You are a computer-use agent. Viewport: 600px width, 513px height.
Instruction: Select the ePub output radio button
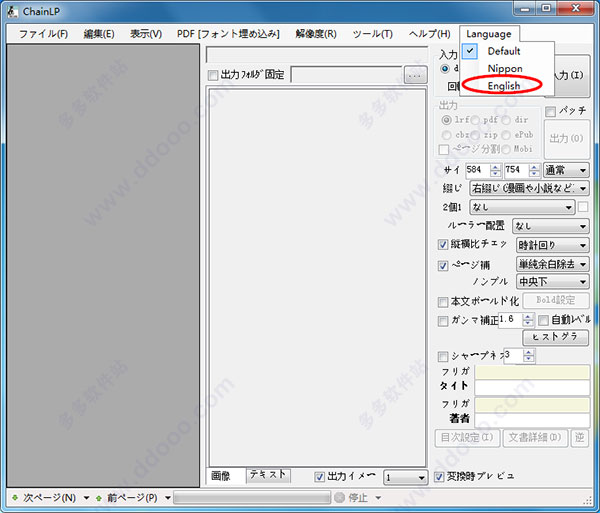click(506, 135)
